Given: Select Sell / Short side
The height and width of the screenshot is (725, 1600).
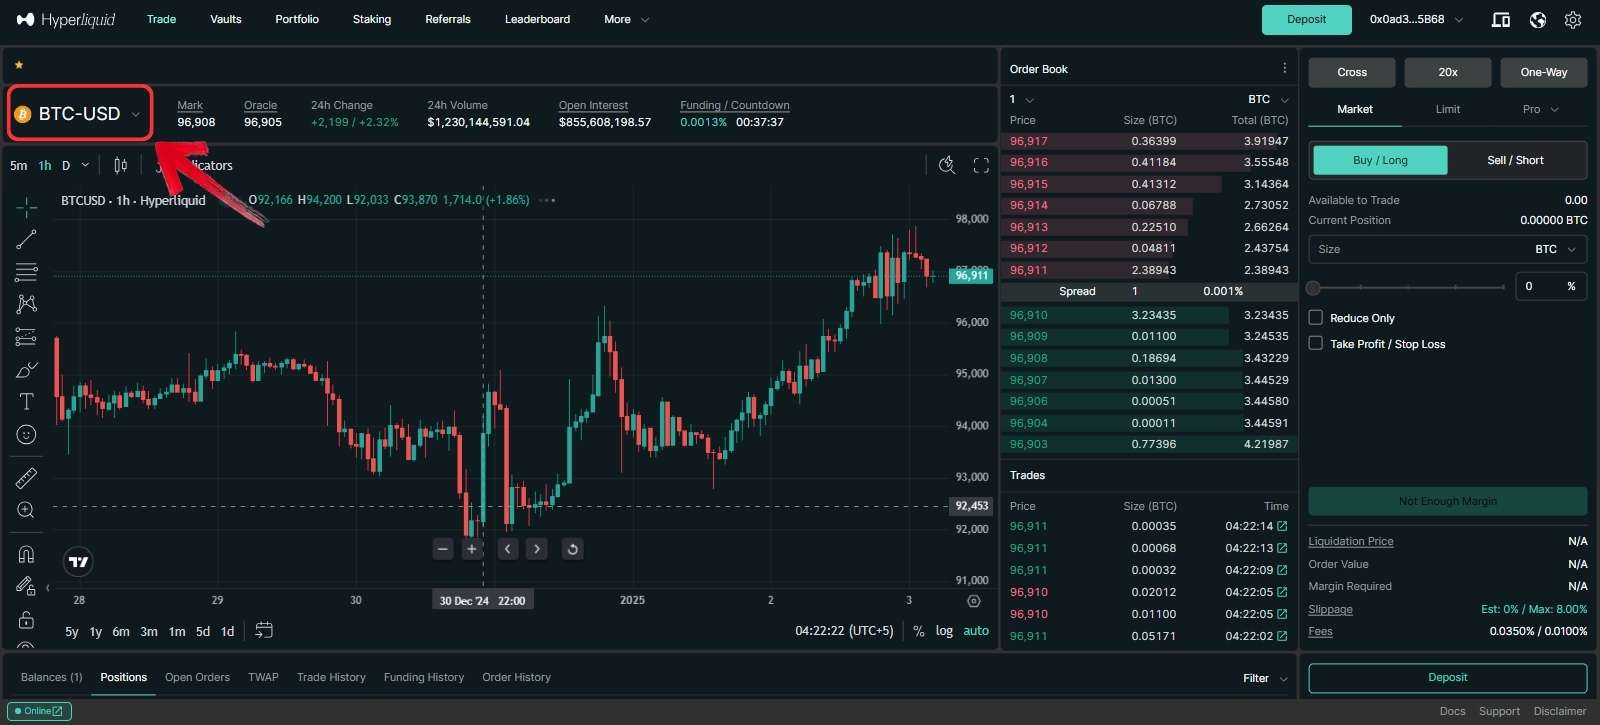Looking at the screenshot, I should (x=1515, y=160).
